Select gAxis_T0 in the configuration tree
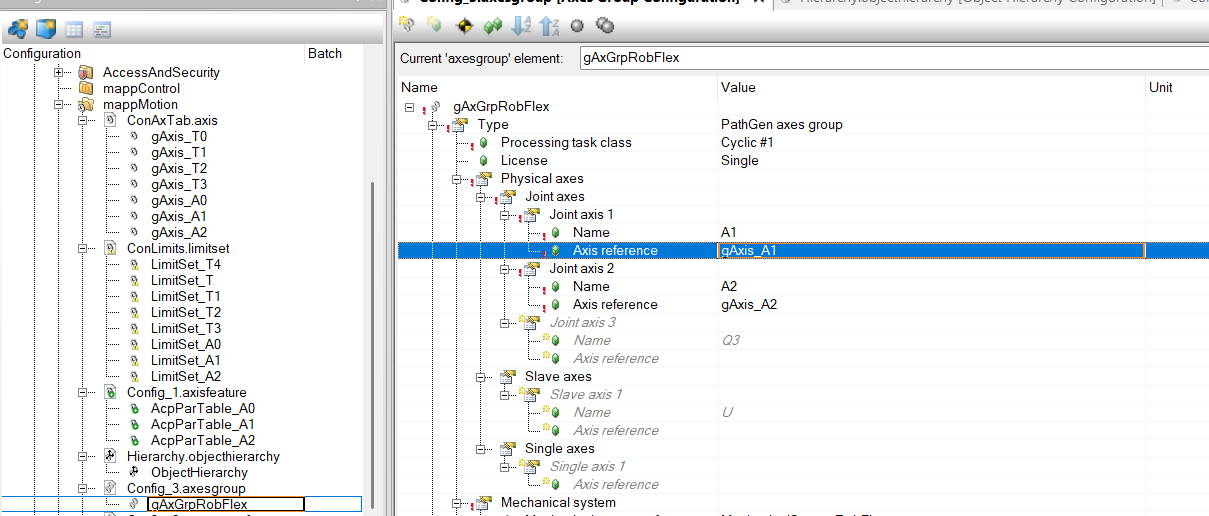This screenshot has width=1209, height=516. 179,136
